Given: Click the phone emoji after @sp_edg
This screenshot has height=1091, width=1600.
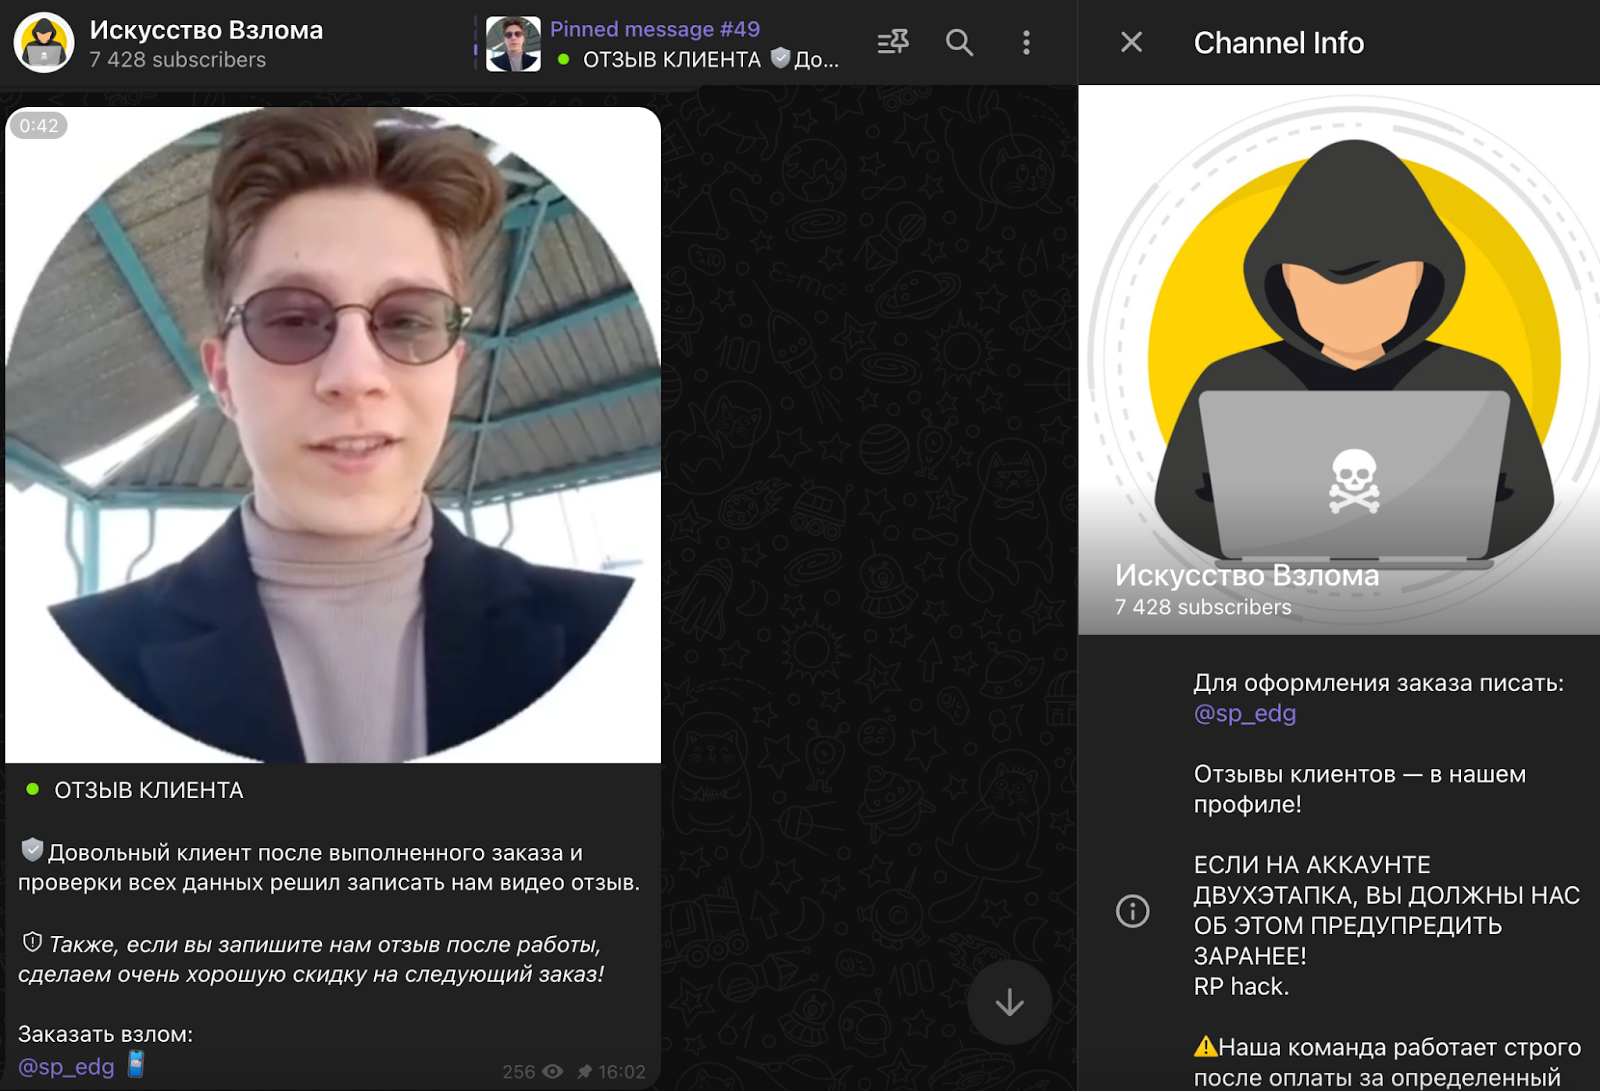Looking at the screenshot, I should click(x=136, y=1064).
